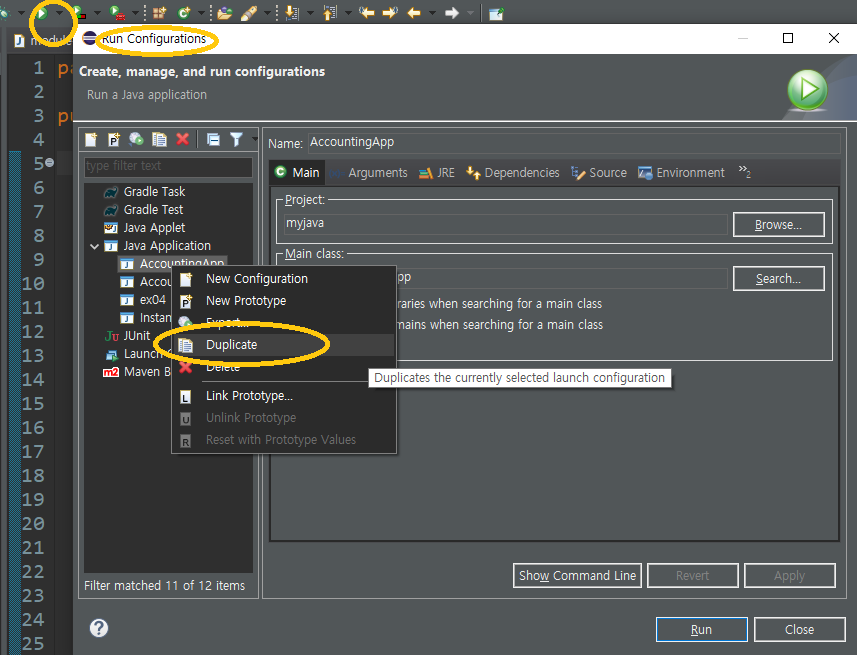Select Gradle Task in configuration tree
857x655 pixels.
point(154,192)
